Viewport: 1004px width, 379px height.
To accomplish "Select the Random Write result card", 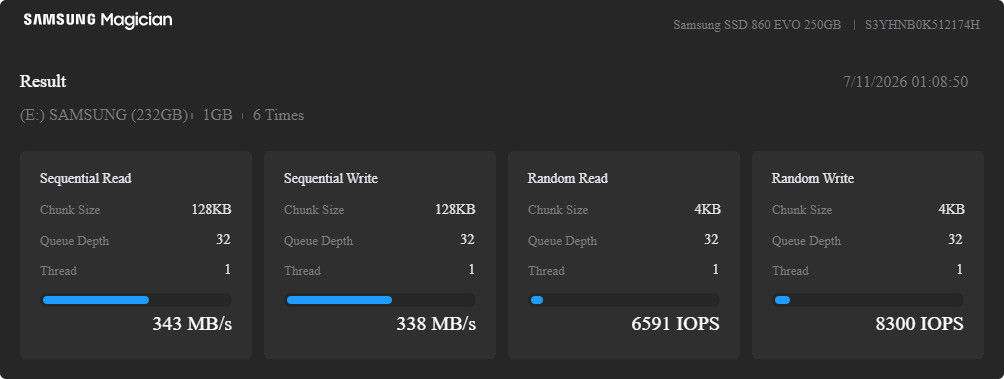I will click(x=868, y=255).
